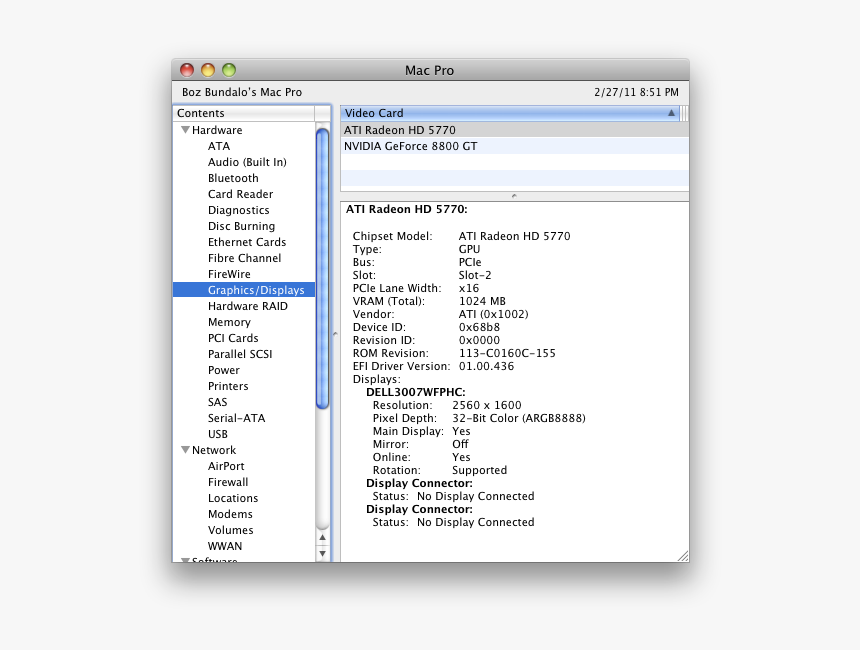Collapse the Network section disclosure triangle
Screen dimensions: 860x650
(x=185, y=450)
